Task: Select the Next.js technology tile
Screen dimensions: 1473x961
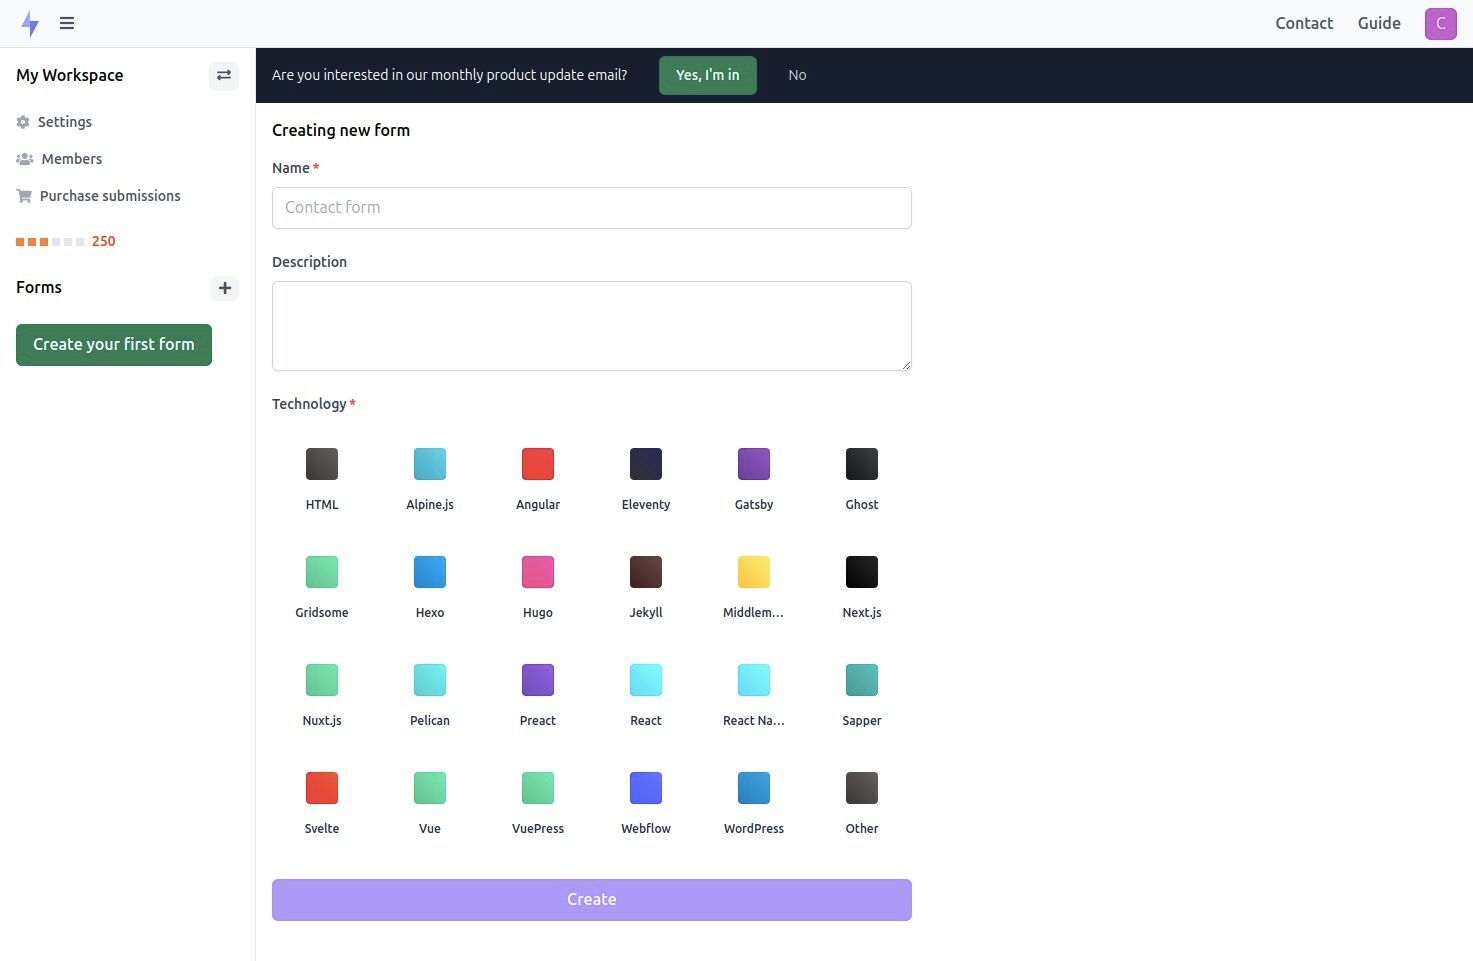Action: [x=861, y=571]
